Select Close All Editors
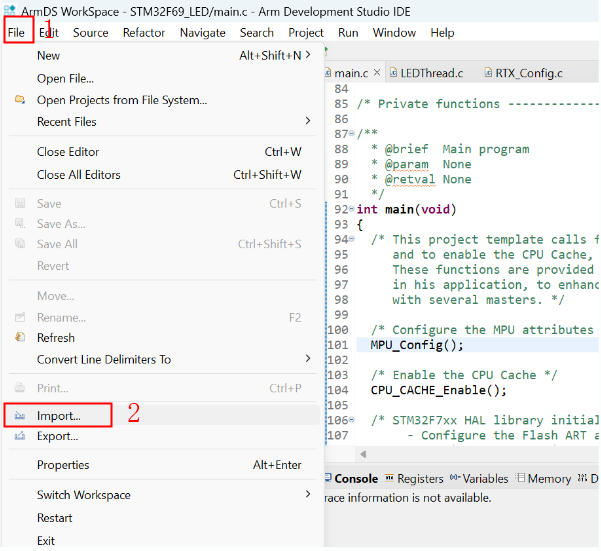This screenshot has height=551, width=601. pos(79,175)
